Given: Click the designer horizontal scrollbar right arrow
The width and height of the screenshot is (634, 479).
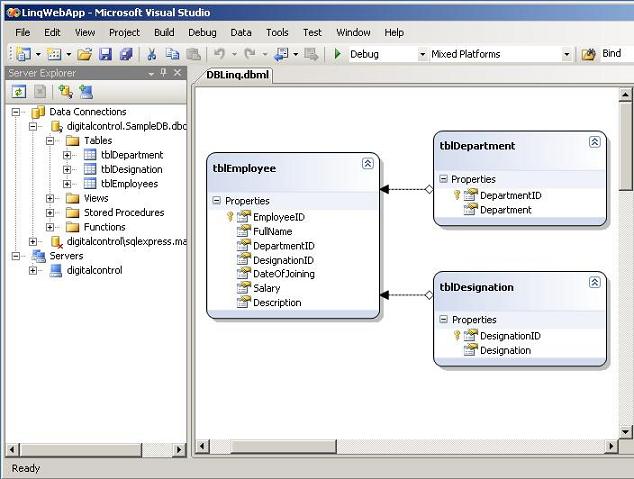Looking at the screenshot, I should point(611,446).
